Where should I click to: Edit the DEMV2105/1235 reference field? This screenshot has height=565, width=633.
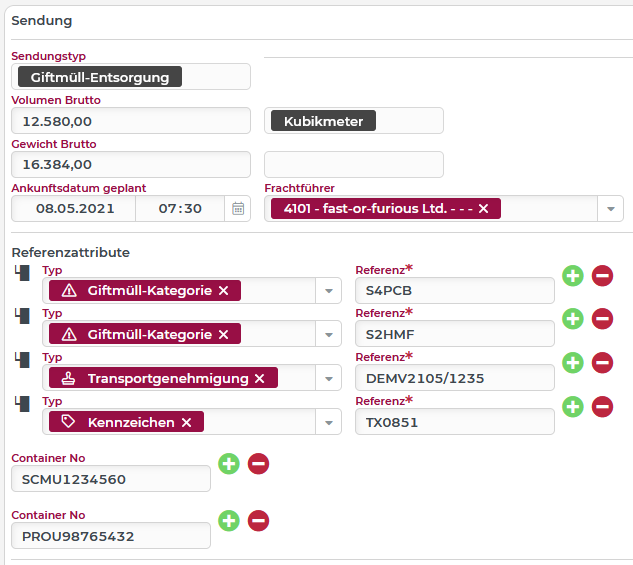pyautogui.click(x=454, y=378)
